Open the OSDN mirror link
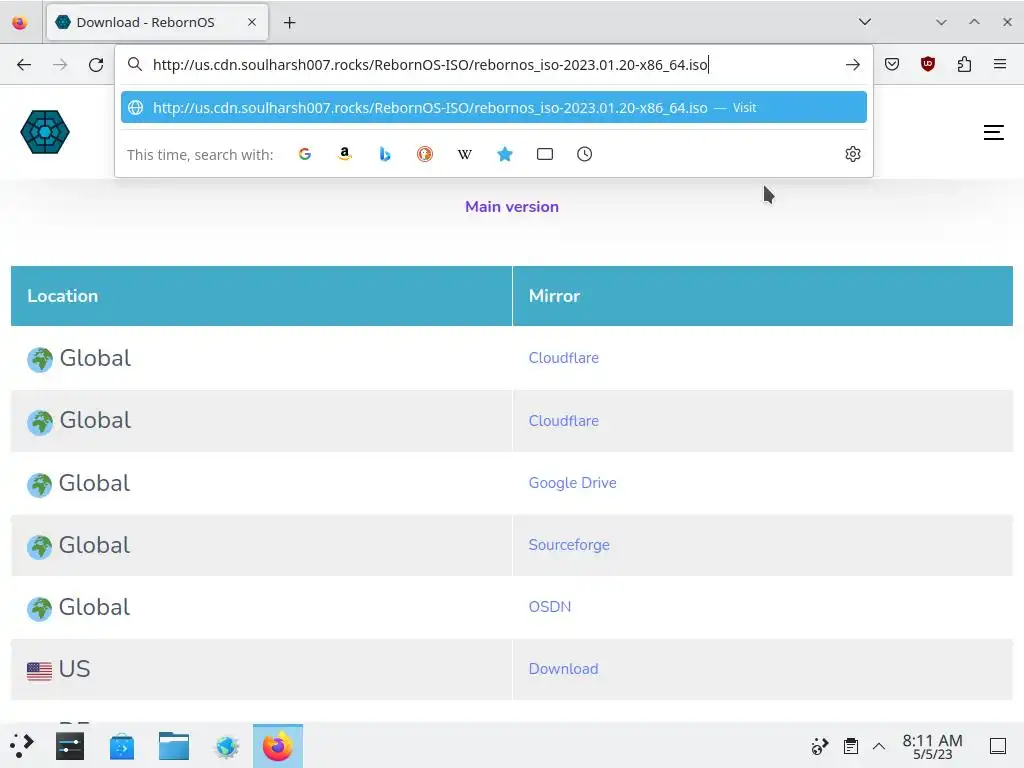 coord(550,607)
